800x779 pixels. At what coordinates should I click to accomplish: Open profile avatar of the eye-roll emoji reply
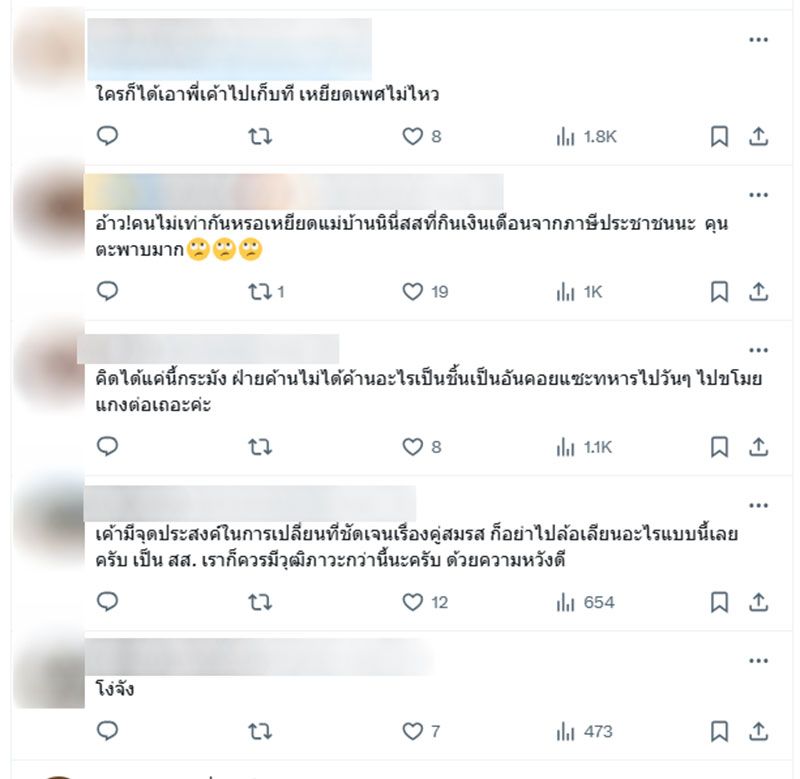pyautogui.click(x=49, y=208)
